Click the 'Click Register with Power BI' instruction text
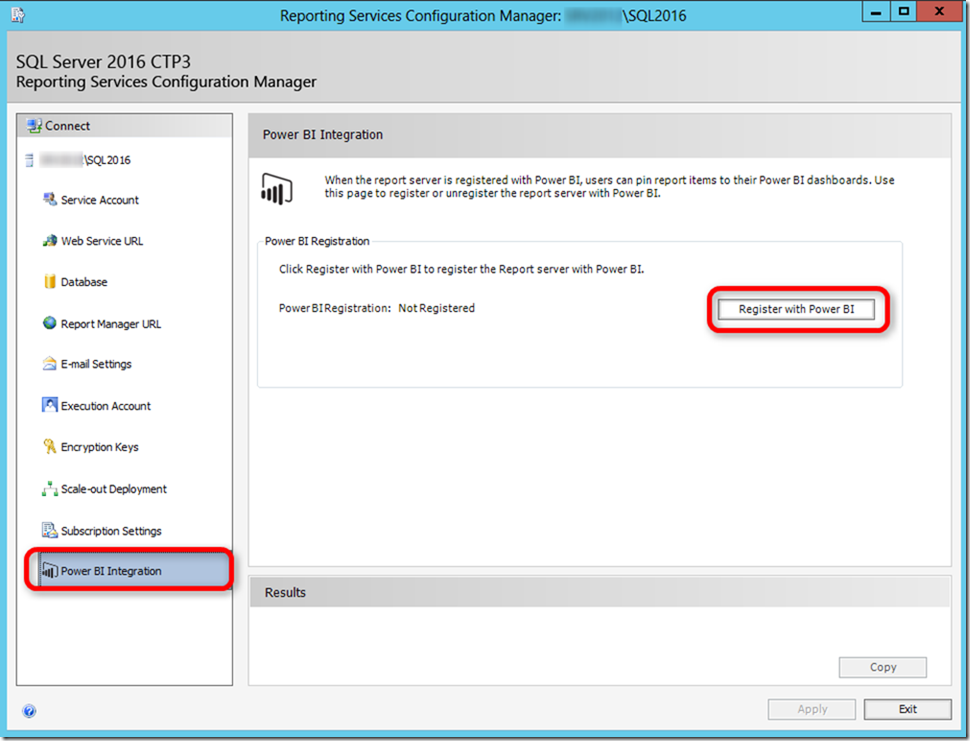Image resolution: width=970 pixels, height=741 pixels. tap(461, 270)
